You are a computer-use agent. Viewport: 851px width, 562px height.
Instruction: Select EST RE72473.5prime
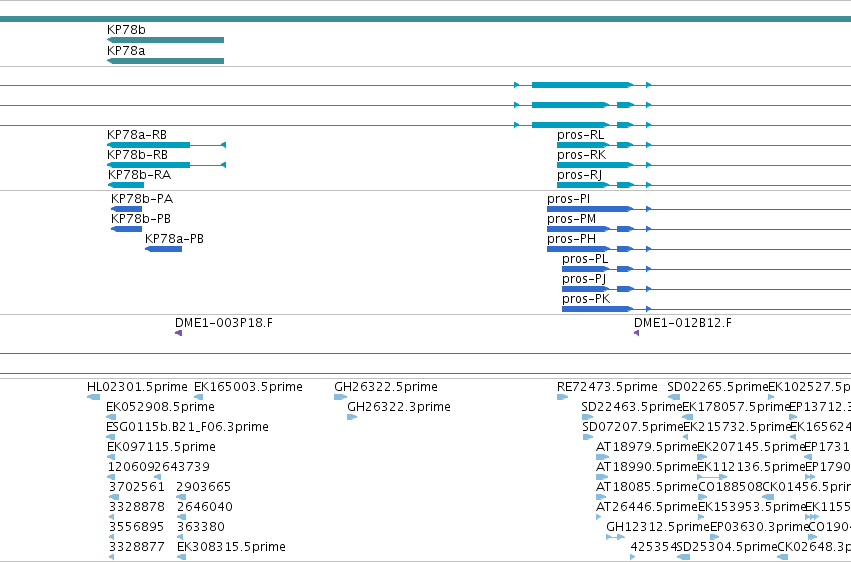click(x=562, y=397)
